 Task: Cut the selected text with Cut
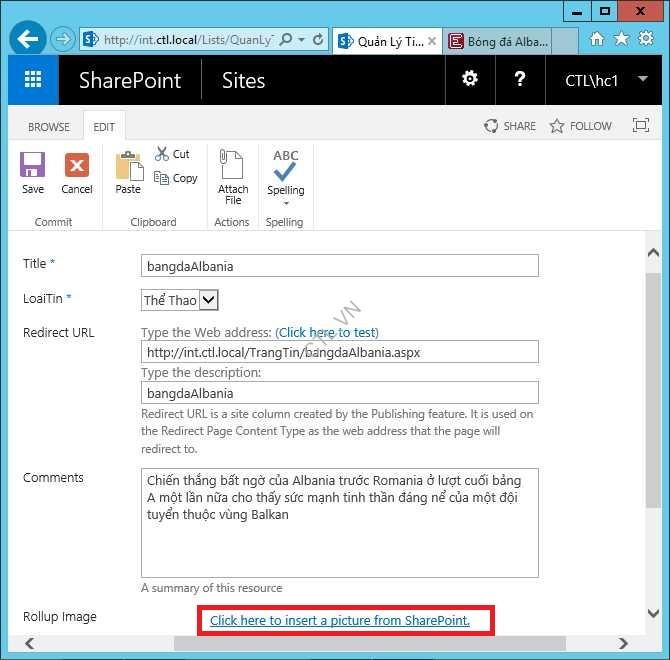[x=172, y=154]
